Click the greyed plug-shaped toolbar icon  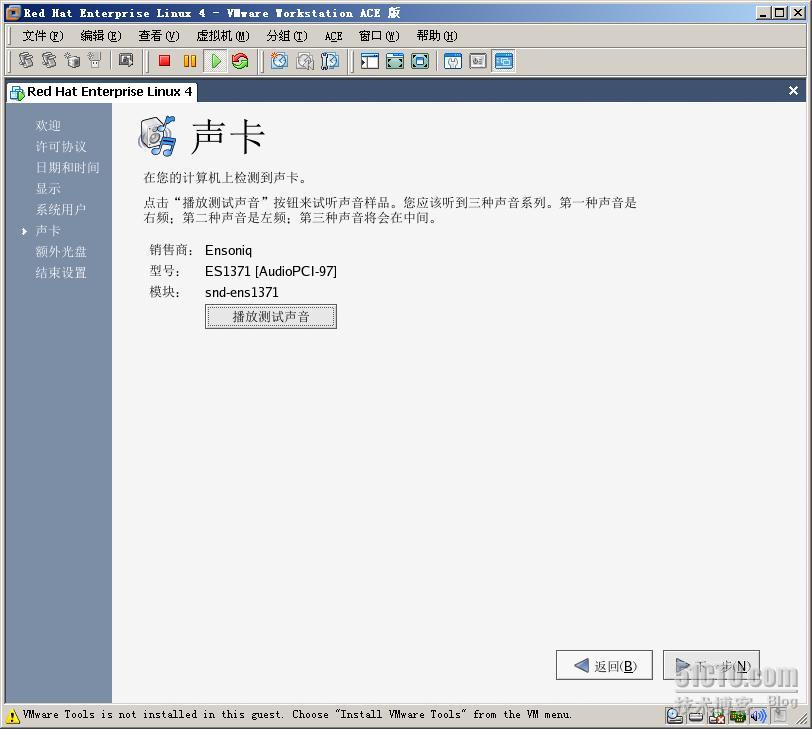[94, 61]
